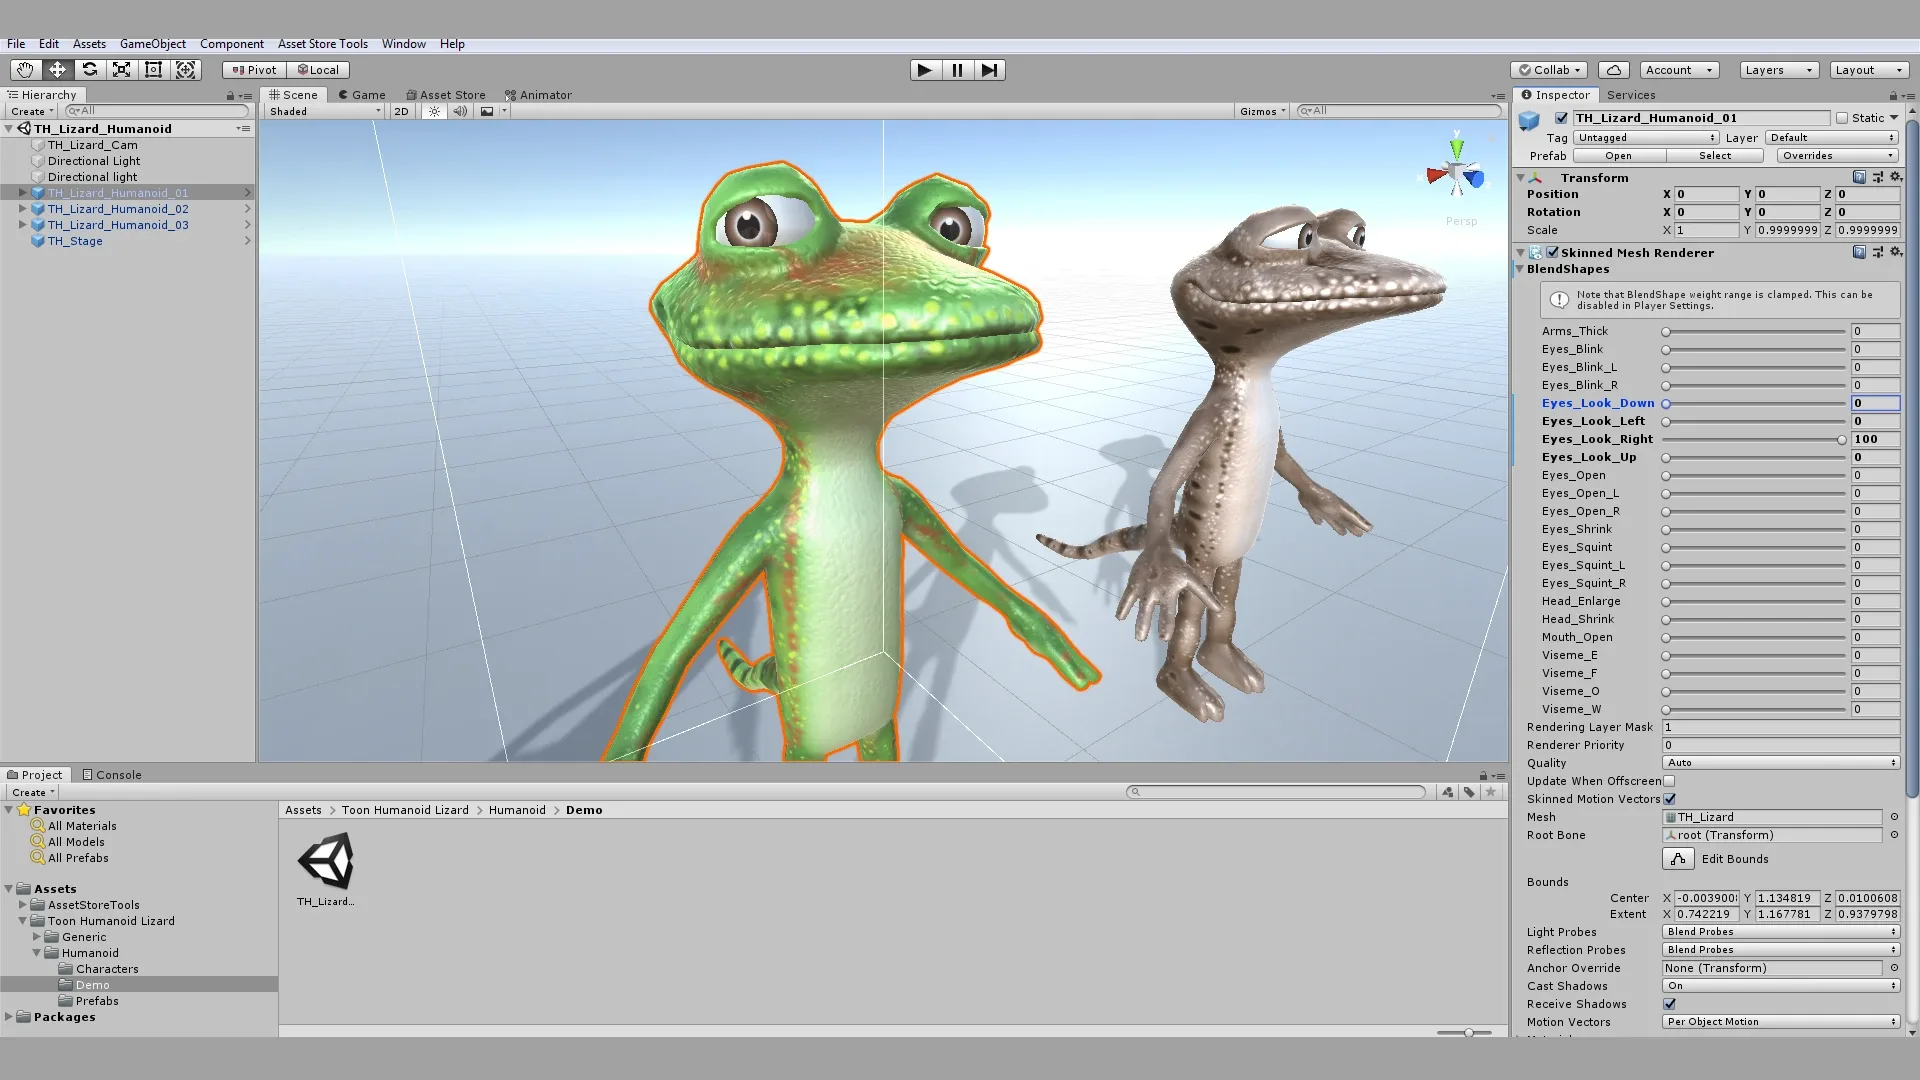Viewport: 1920px width, 1080px height.
Task: Open Mesh object picker circle
Action: pos(1894,817)
